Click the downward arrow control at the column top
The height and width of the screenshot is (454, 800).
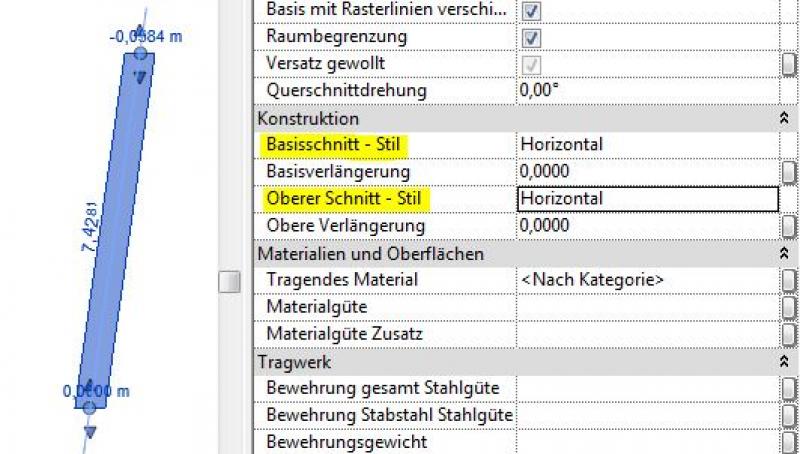tap(140, 75)
